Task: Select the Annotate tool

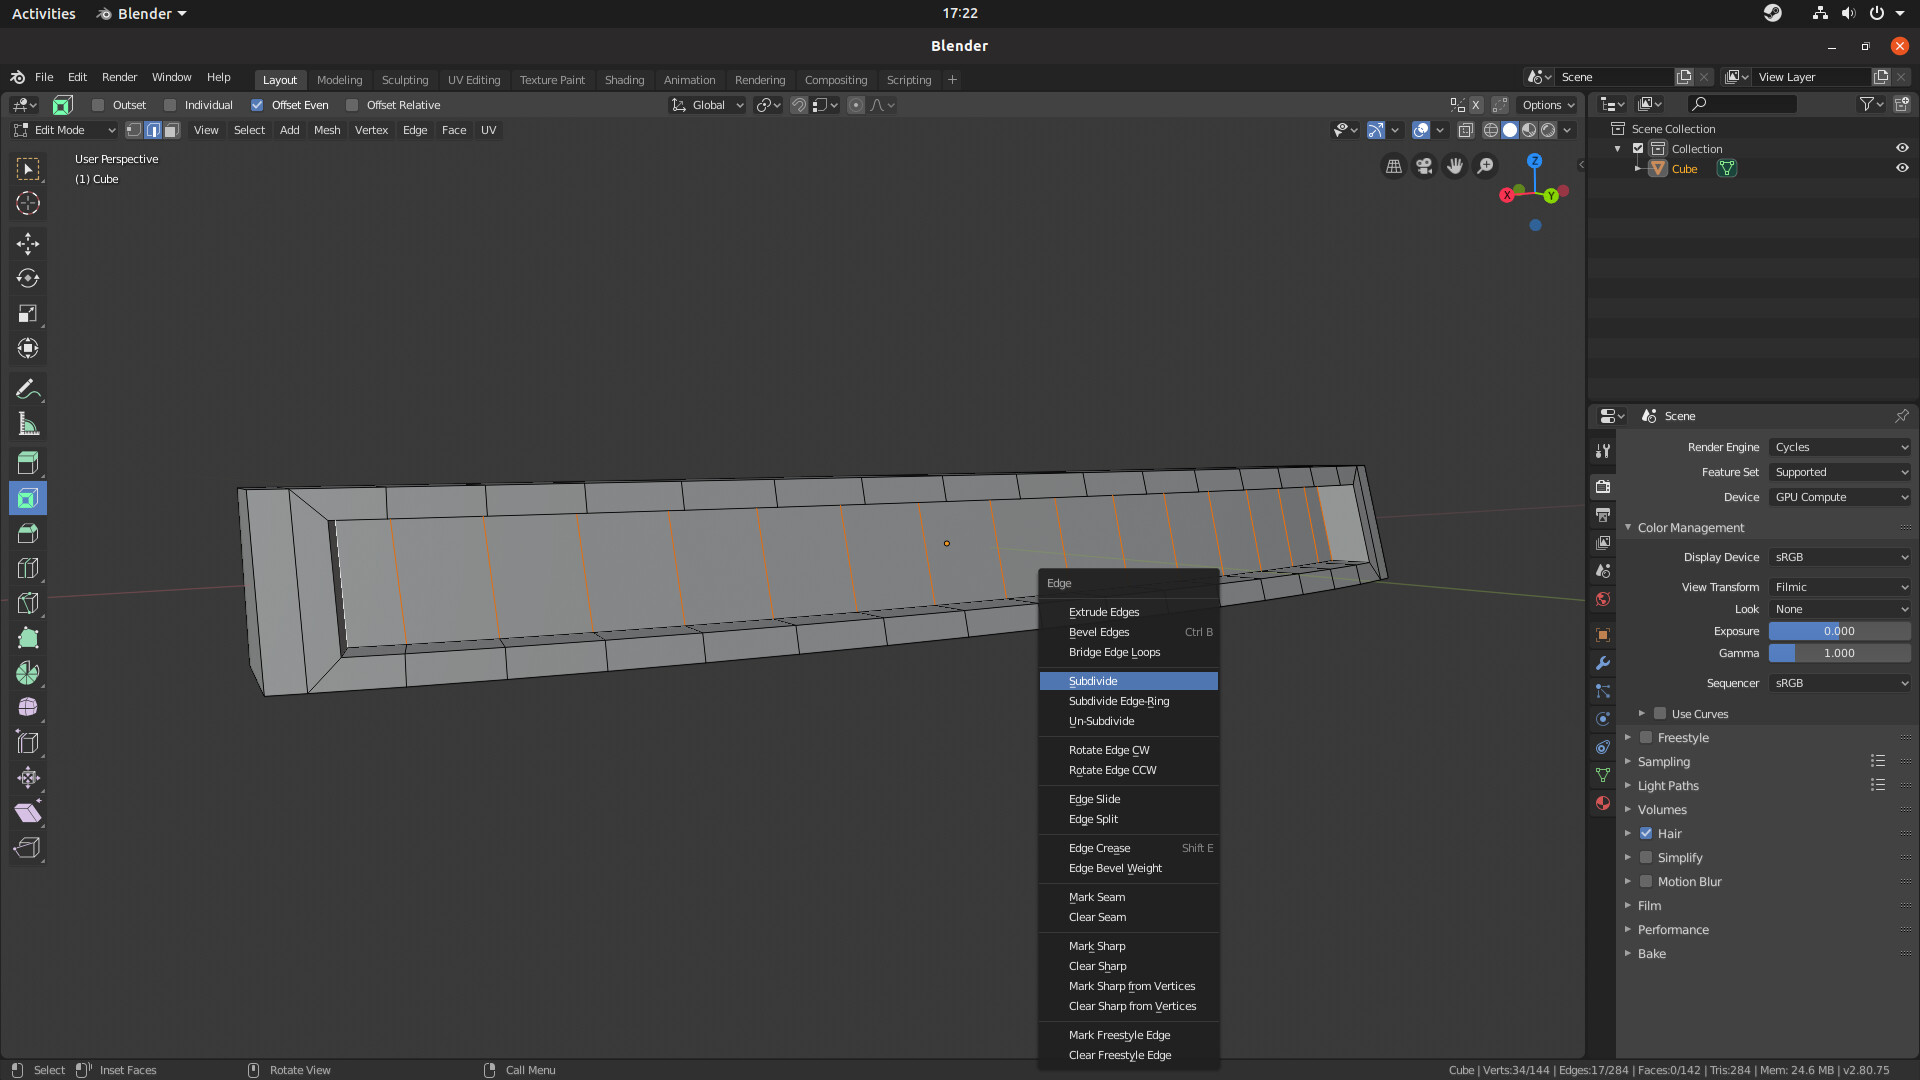Action: point(28,389)
